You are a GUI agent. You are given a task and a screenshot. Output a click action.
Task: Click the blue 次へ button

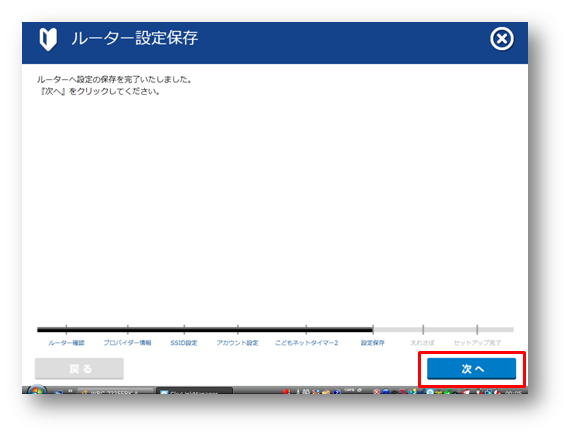[x=471, y=369]
